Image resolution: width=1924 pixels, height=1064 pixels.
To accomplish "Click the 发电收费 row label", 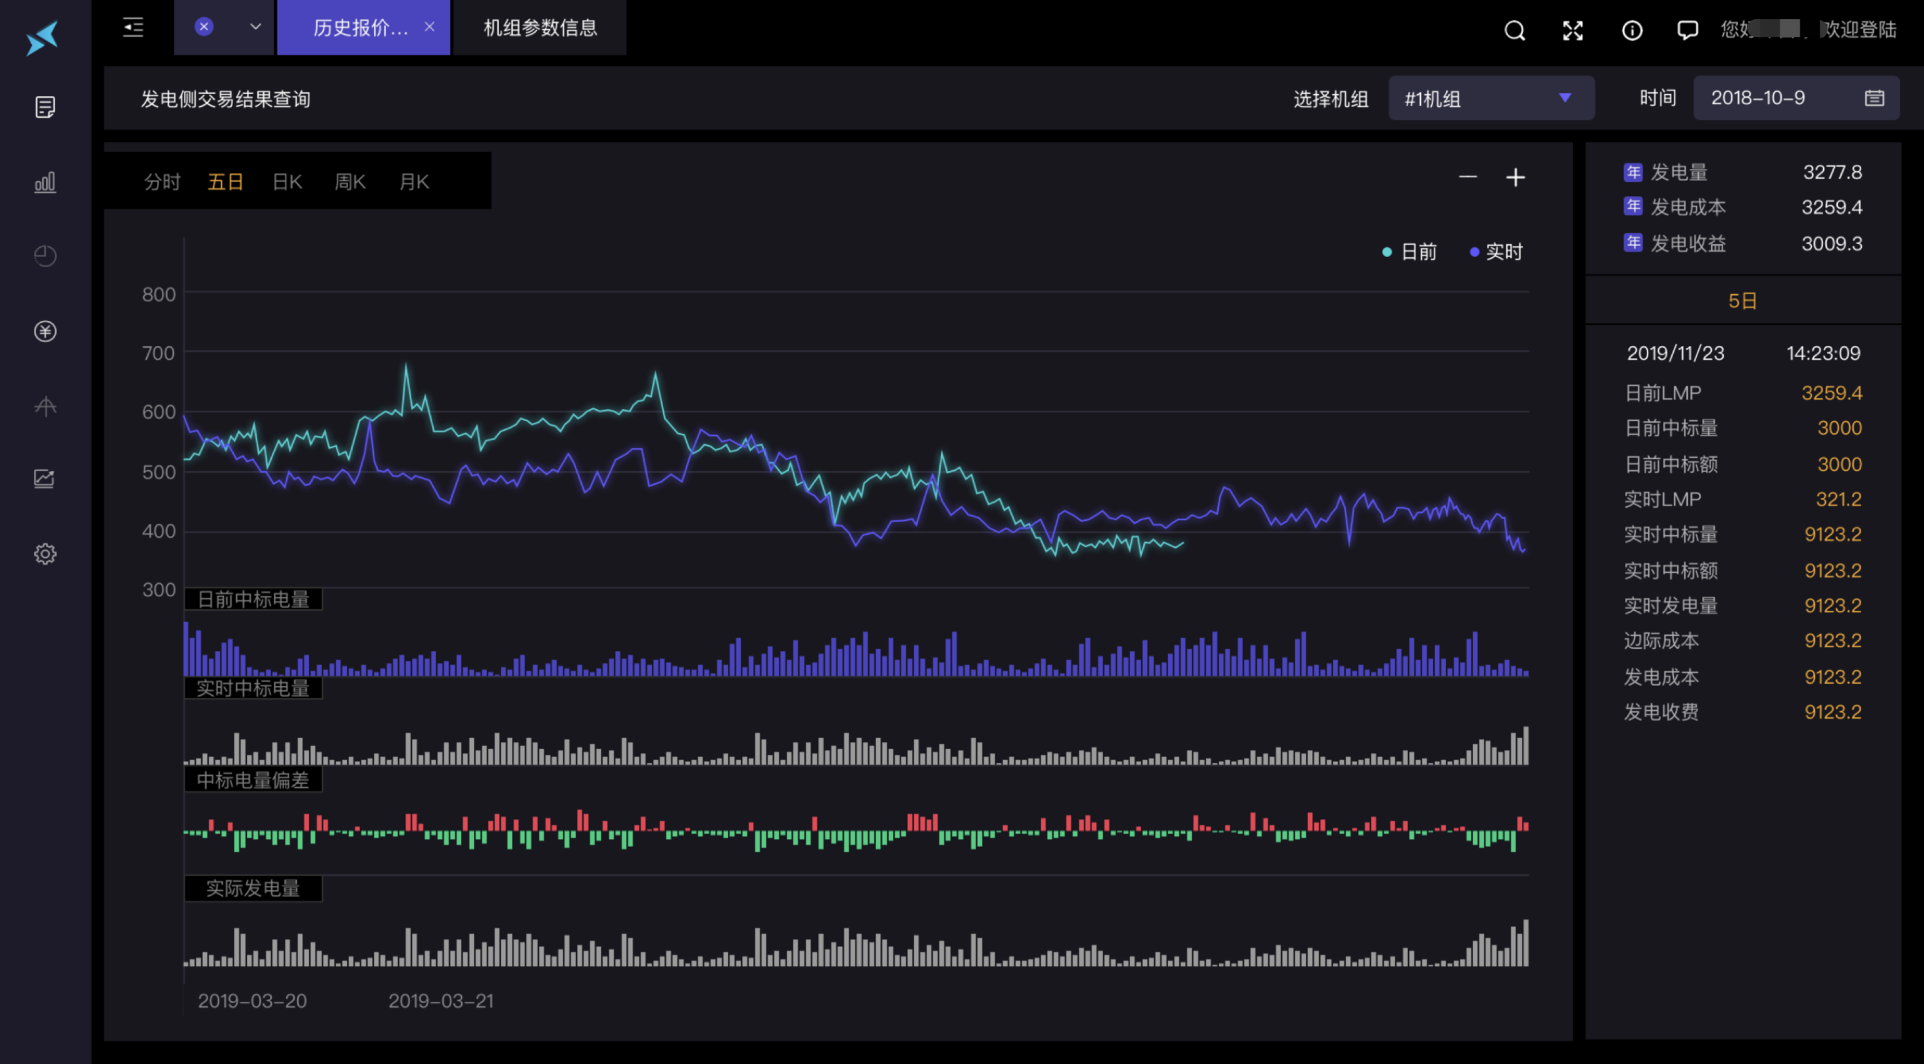I will (1661, 712).
